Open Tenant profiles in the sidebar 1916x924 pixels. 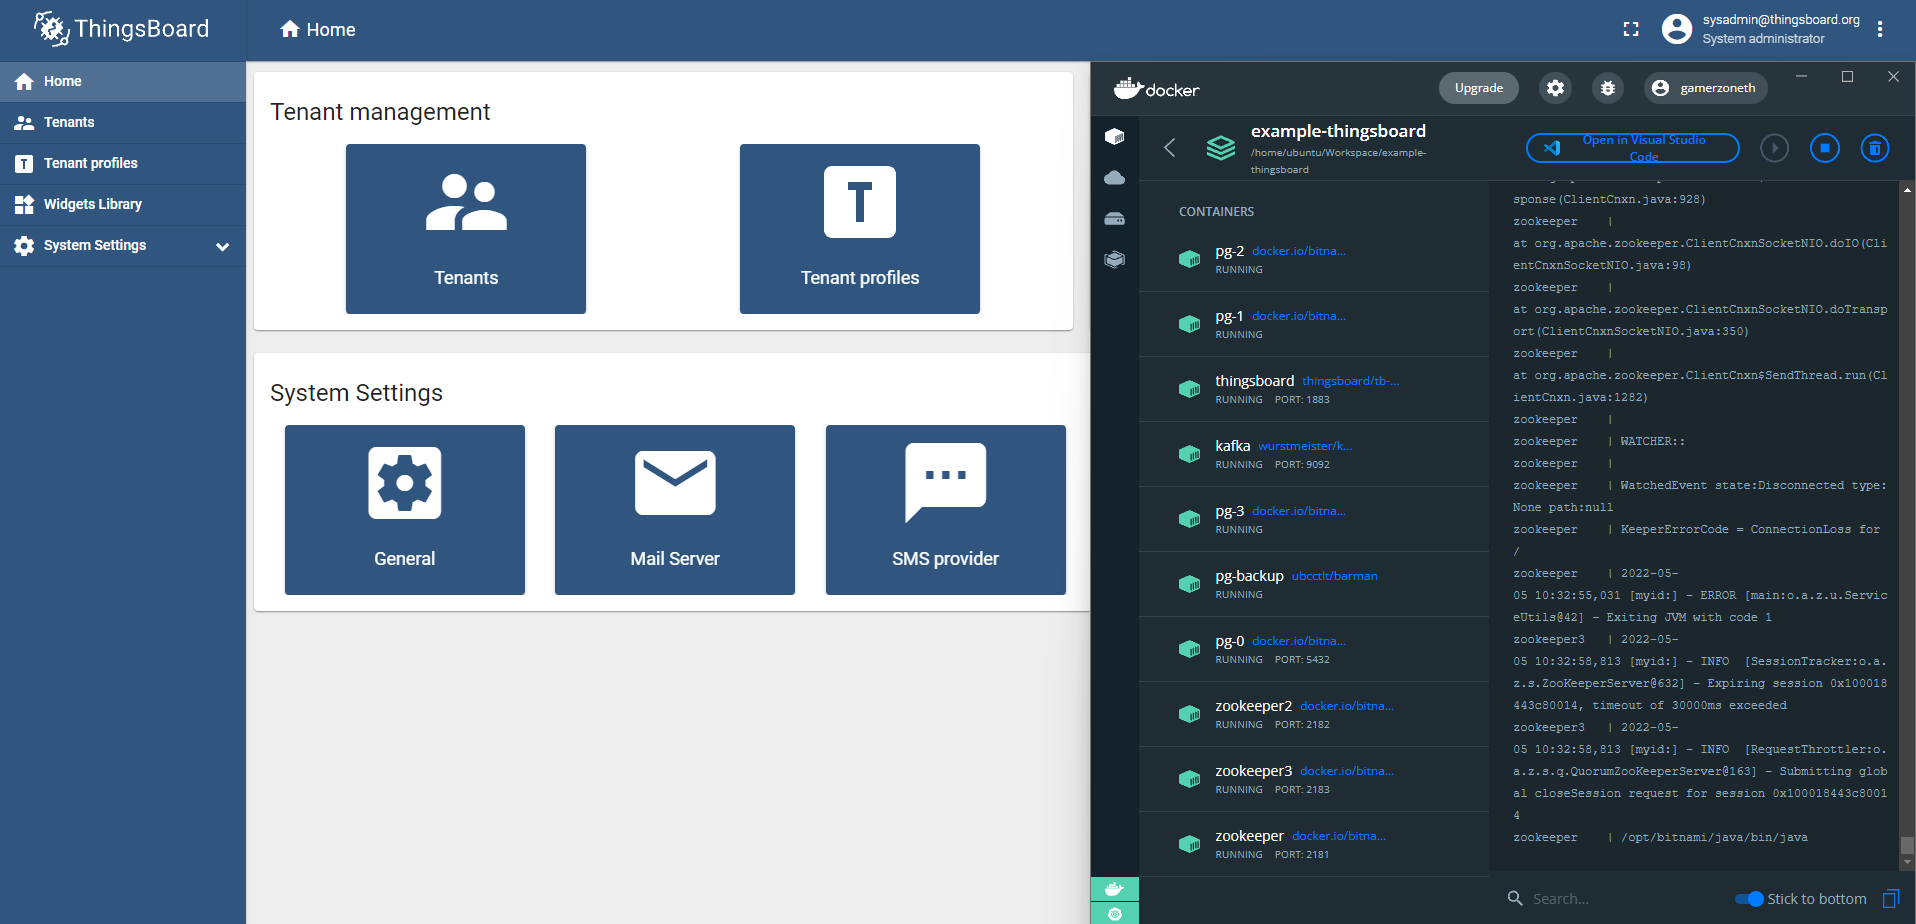[123, 163]
